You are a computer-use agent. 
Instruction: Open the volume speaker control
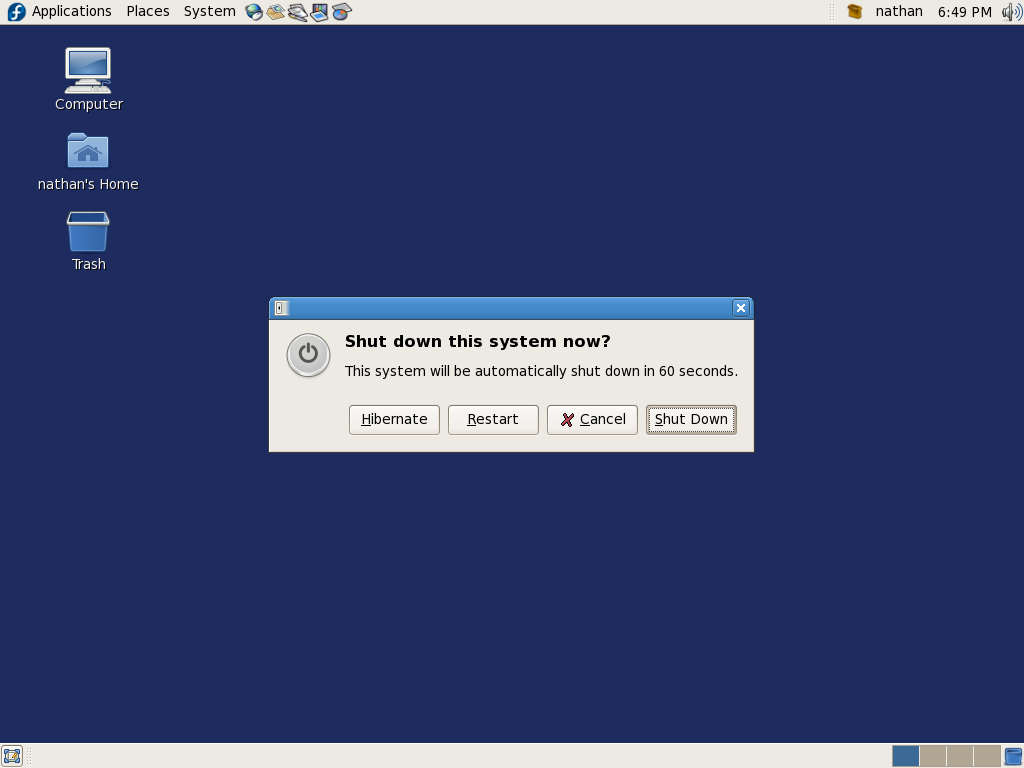[x=1011, y=12]
